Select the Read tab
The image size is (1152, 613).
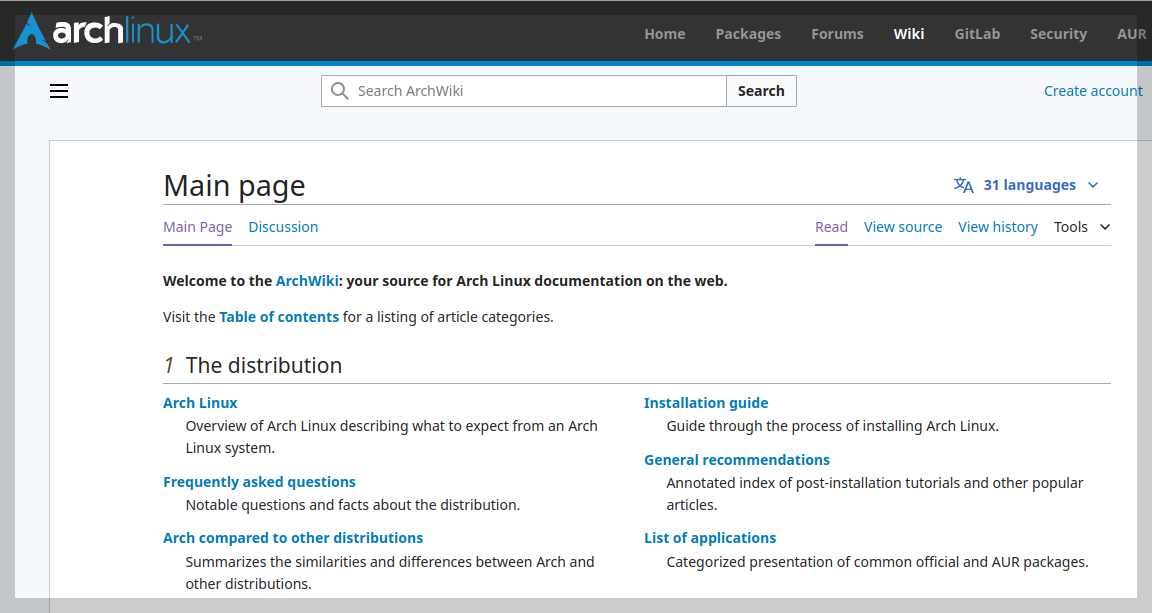[x=831, y=227]
